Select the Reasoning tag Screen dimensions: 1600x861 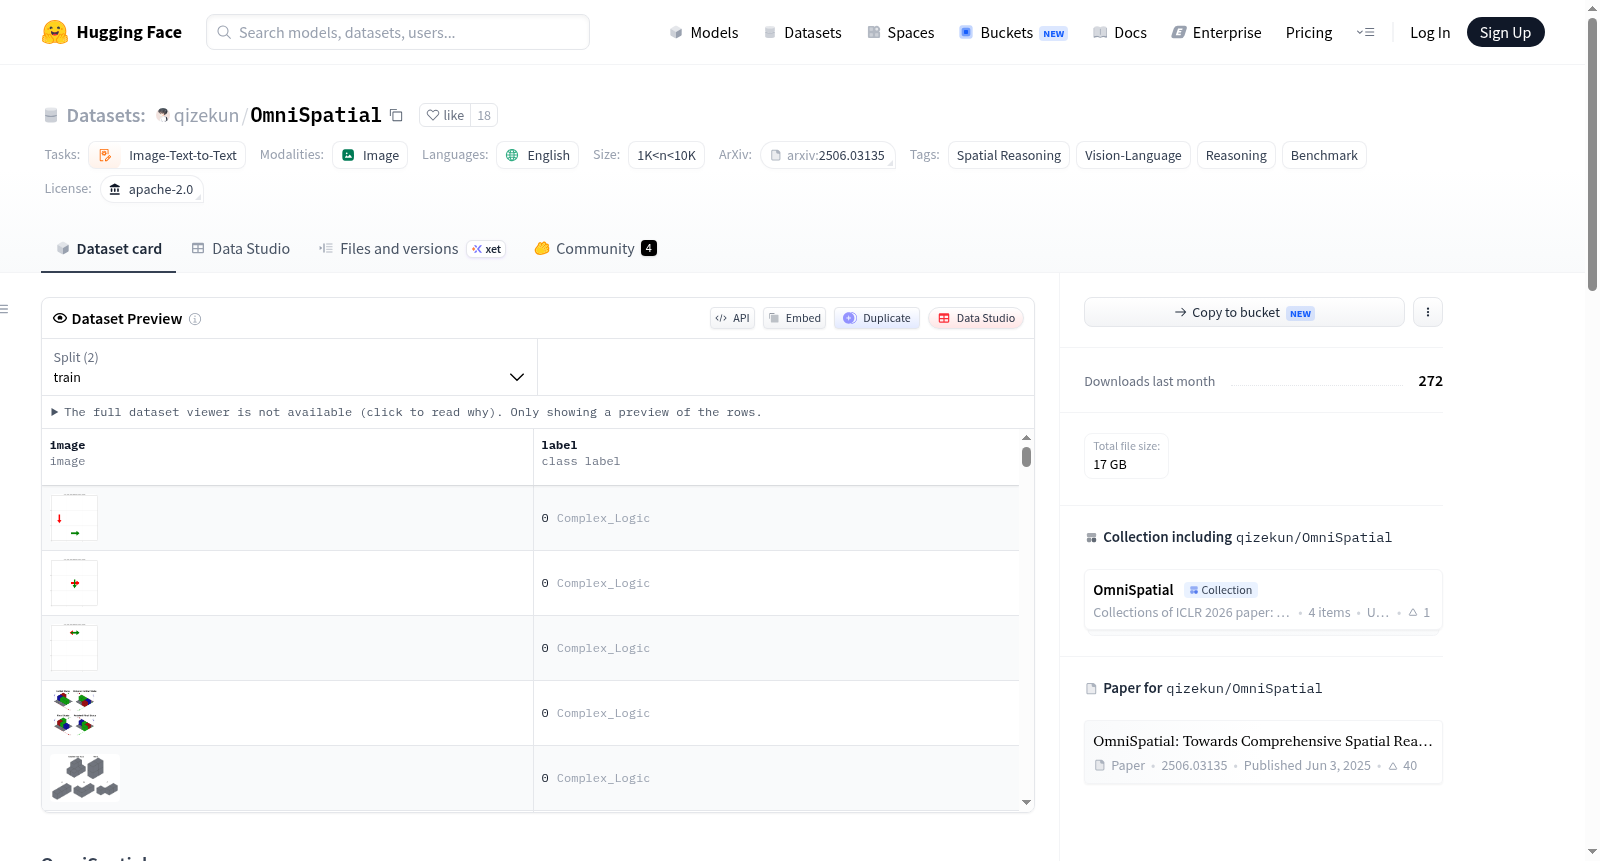coord(1236,155)
